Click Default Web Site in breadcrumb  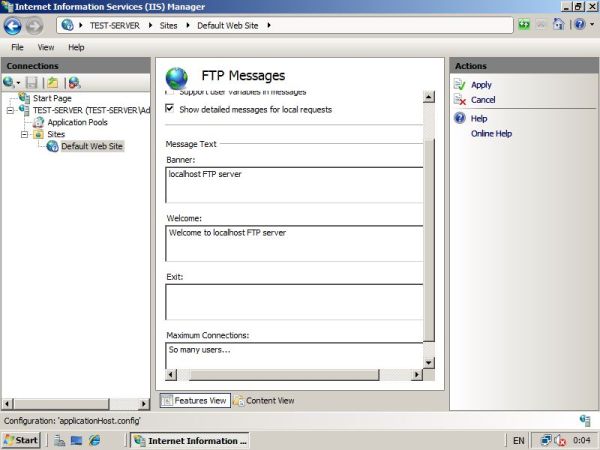click(228, 25)
